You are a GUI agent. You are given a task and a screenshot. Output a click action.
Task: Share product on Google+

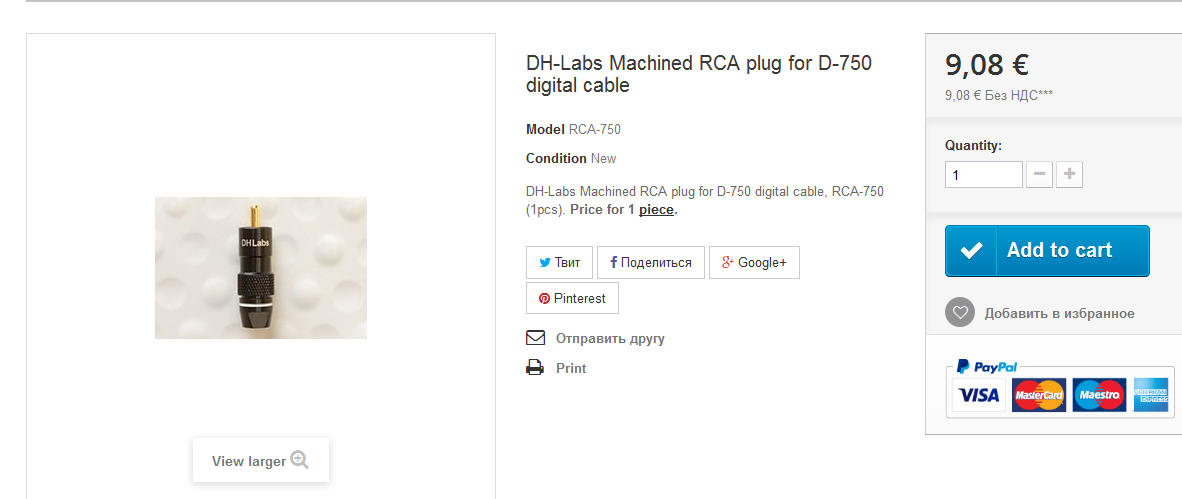[x=754, y=263]
